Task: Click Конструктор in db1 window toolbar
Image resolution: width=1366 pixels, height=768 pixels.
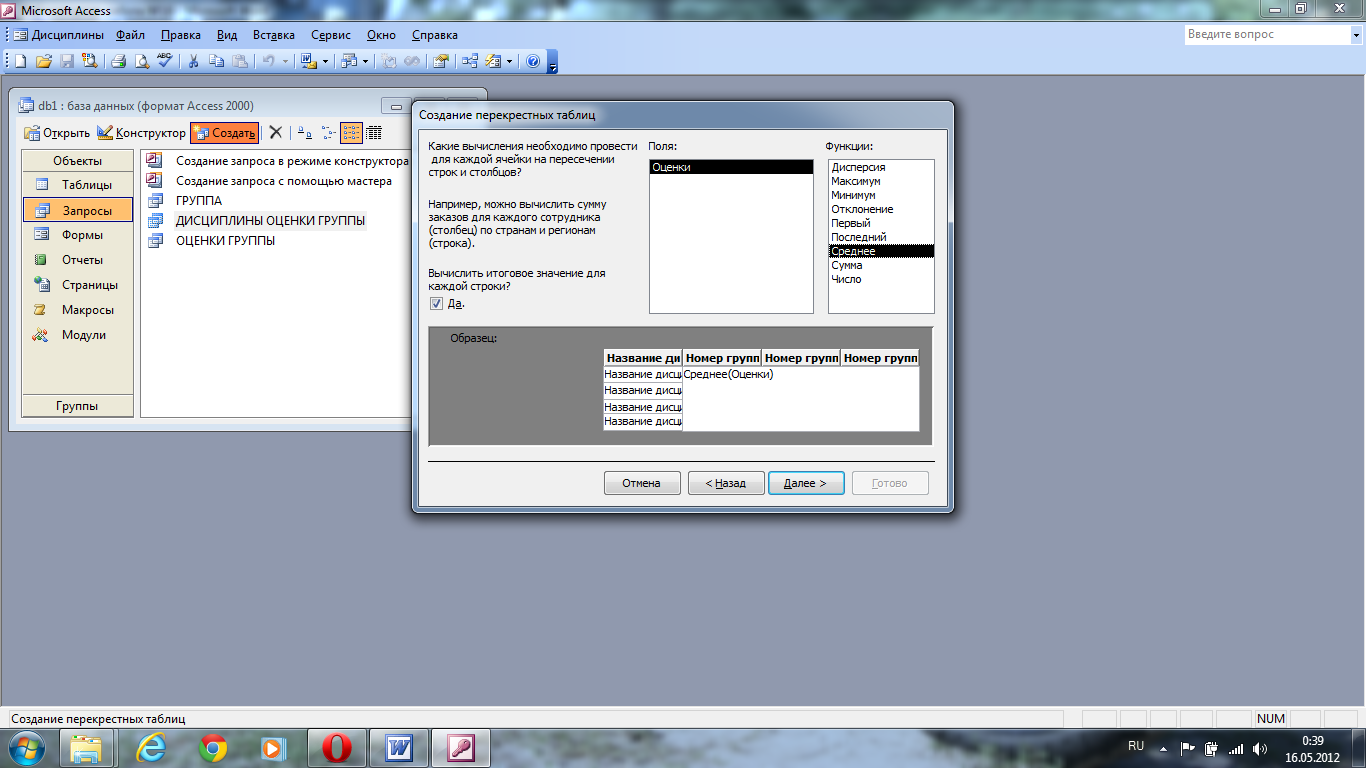Action: tap(141, 132)
